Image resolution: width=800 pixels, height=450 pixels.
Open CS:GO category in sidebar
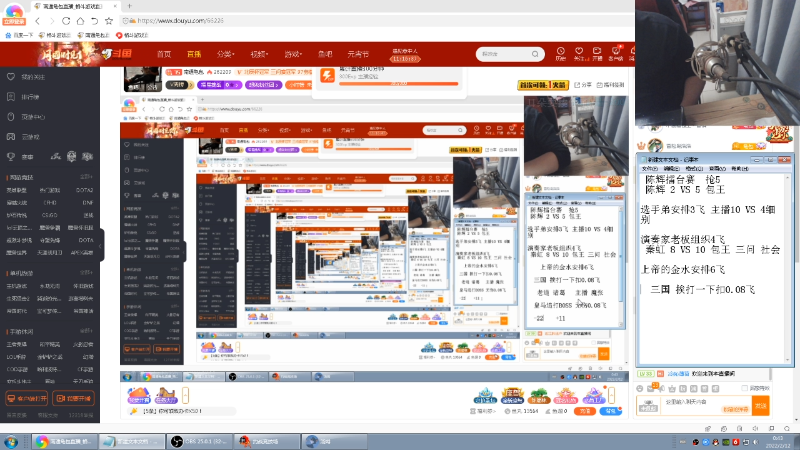point(49,215)
